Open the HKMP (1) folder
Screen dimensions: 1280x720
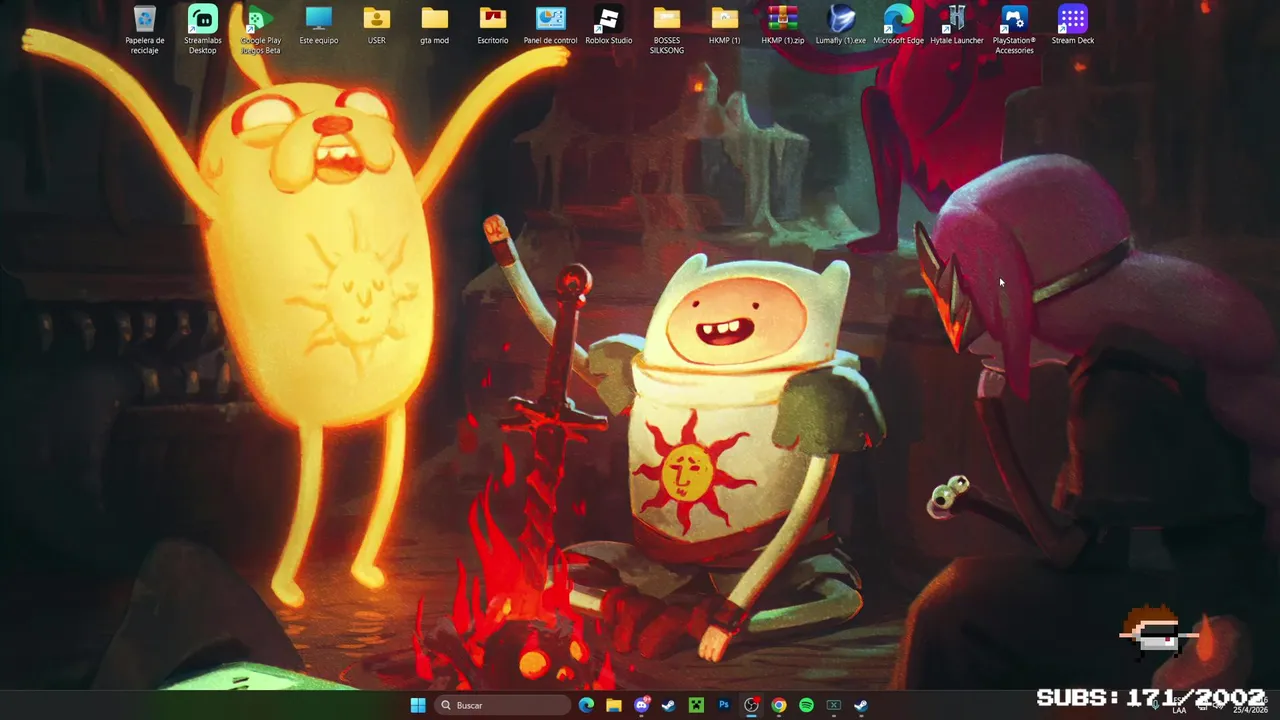tap(725, 26)
